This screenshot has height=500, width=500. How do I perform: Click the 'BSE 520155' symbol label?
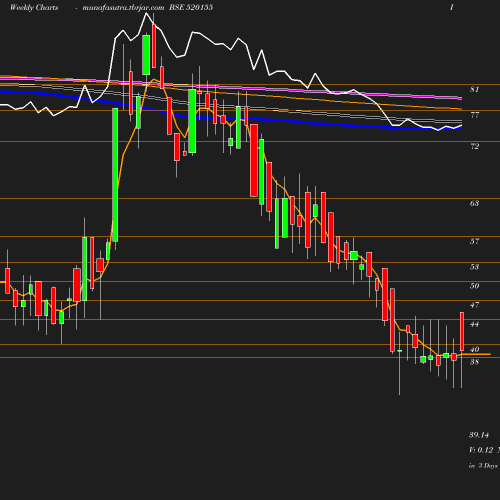(x=191, y=7)
